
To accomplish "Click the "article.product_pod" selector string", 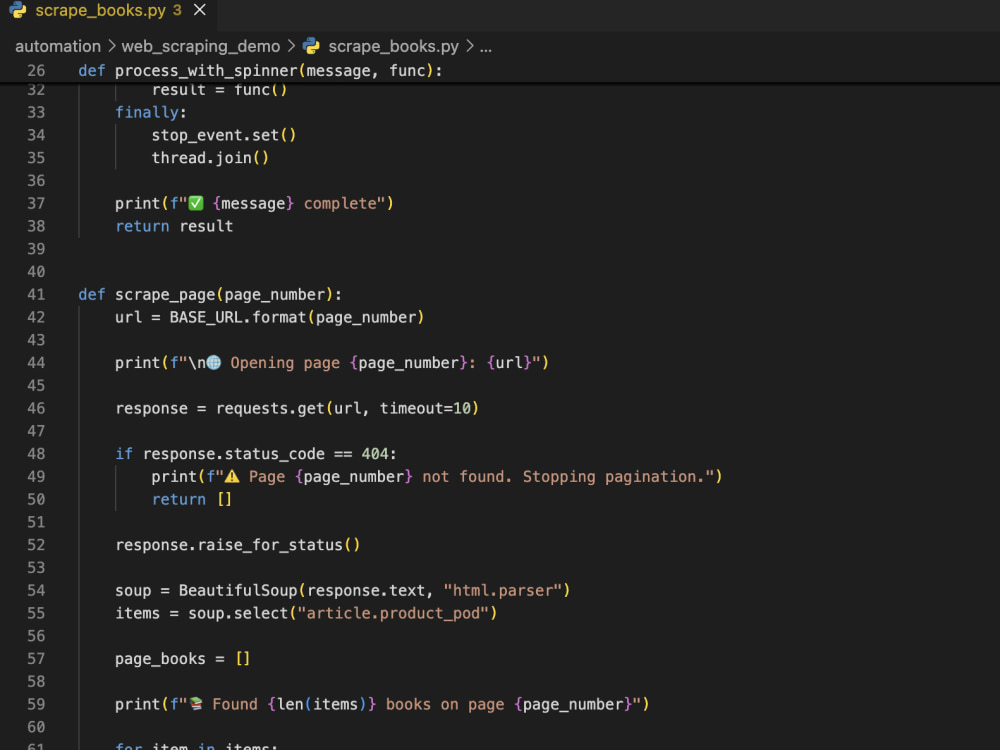I will point(393,614).
